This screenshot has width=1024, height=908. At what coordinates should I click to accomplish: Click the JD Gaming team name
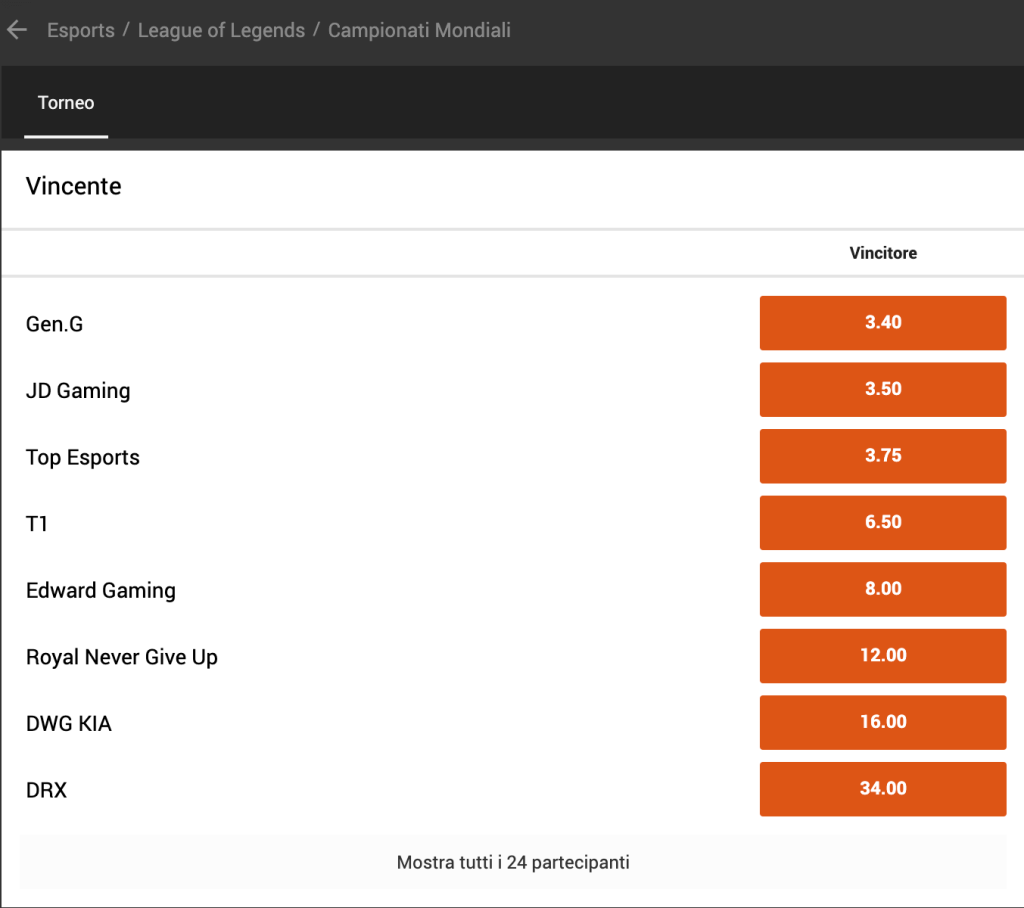click(x=78, y=391)
